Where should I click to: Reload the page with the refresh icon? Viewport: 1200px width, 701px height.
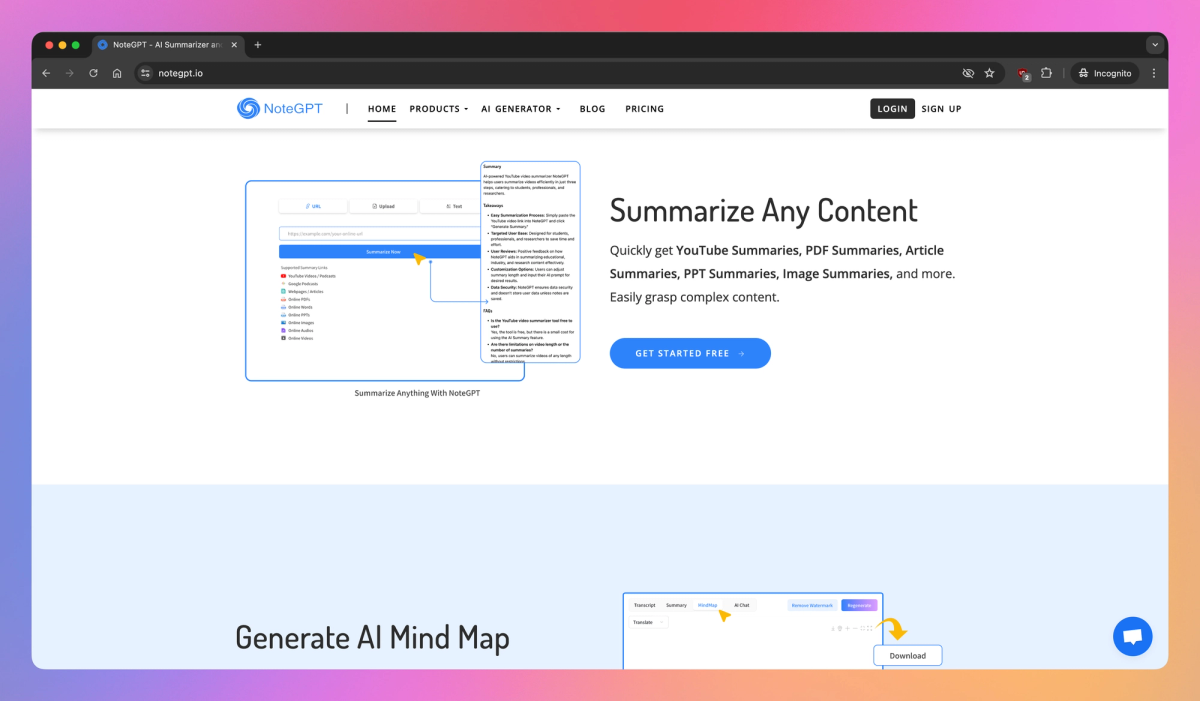pos(94,73)
